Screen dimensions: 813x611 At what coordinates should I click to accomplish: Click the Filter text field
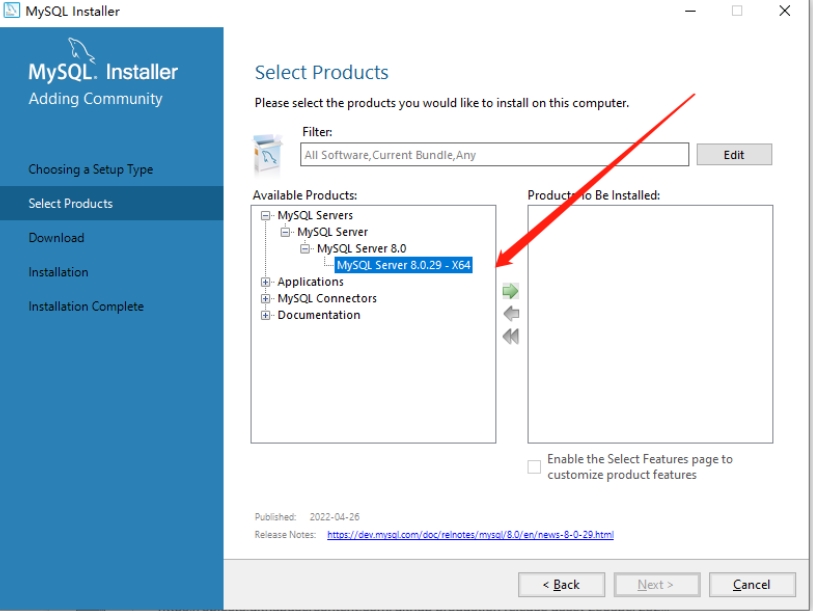click(x=494, y=155)
